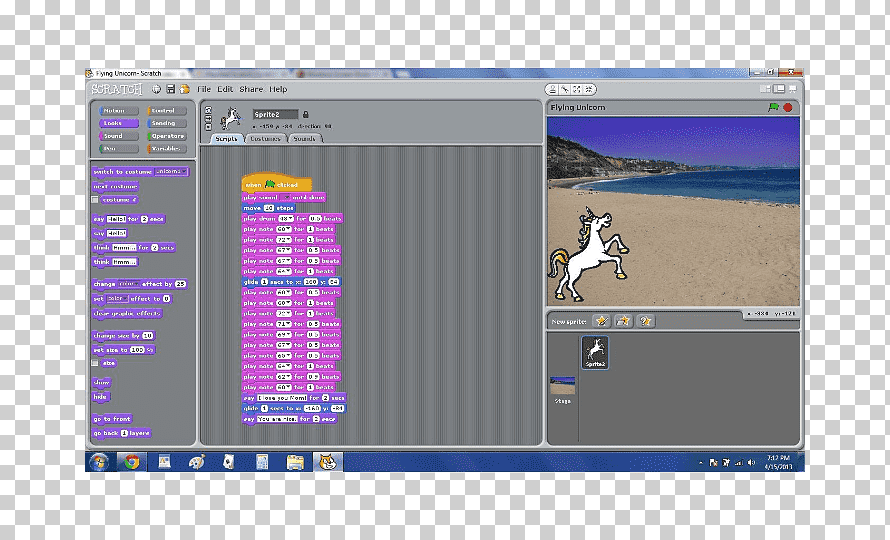Select the Variables block category
Viewport: 890px width, 540px height.
pyautogui.click(x=167, y=149)
